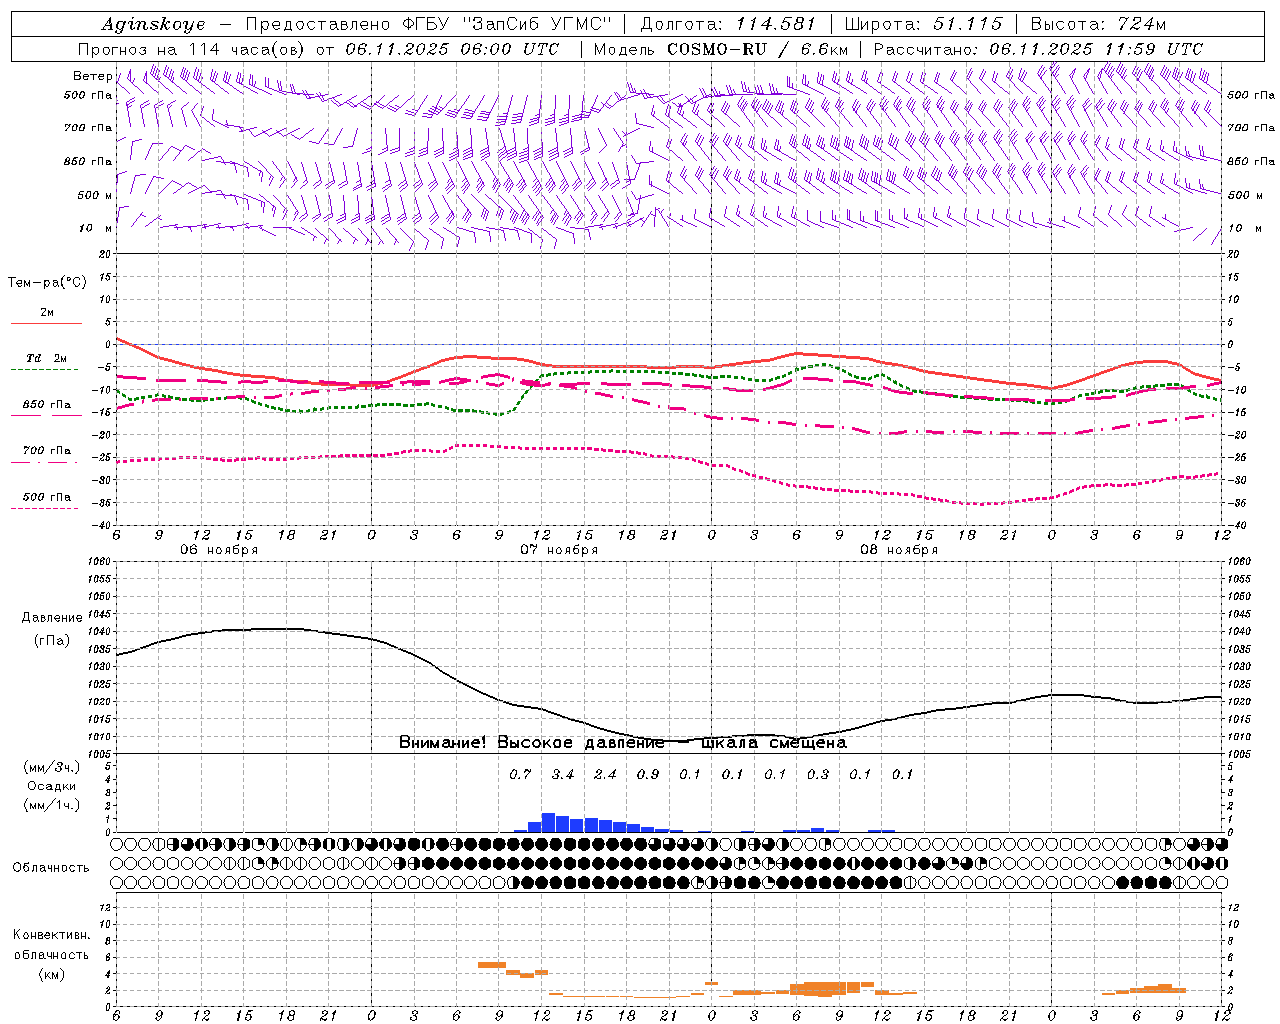The width and height of the screenshot is (1280, 1024).
Task: Click the 08 ноября date label
Action: pos(899,550)
